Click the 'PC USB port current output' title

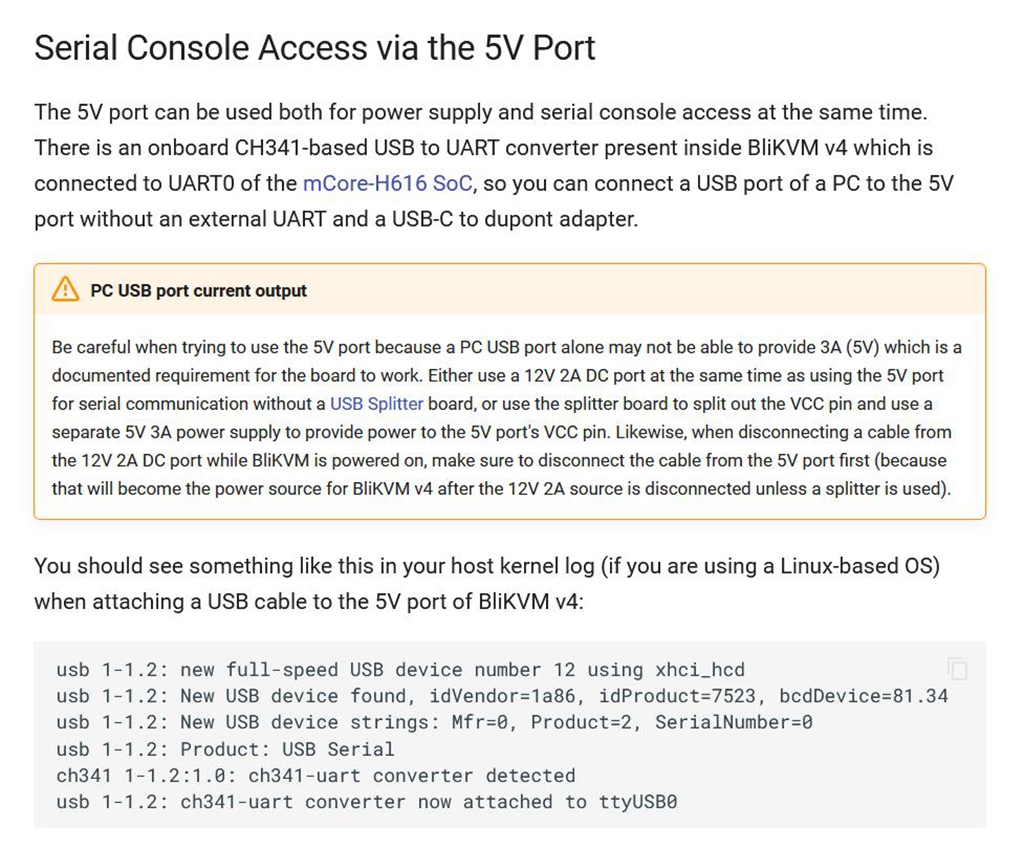(x=198, y=291)
